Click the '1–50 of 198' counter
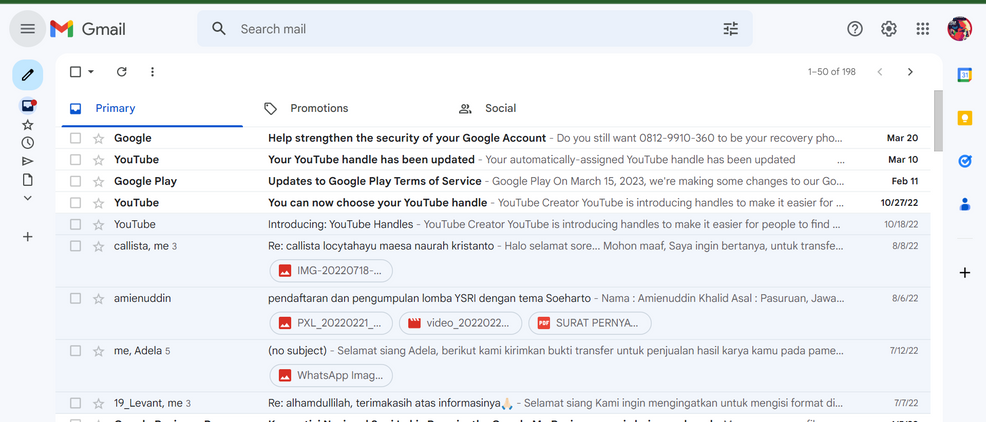Image resolution: width=986 pixels, height=422 pixels. coord(831,72)
